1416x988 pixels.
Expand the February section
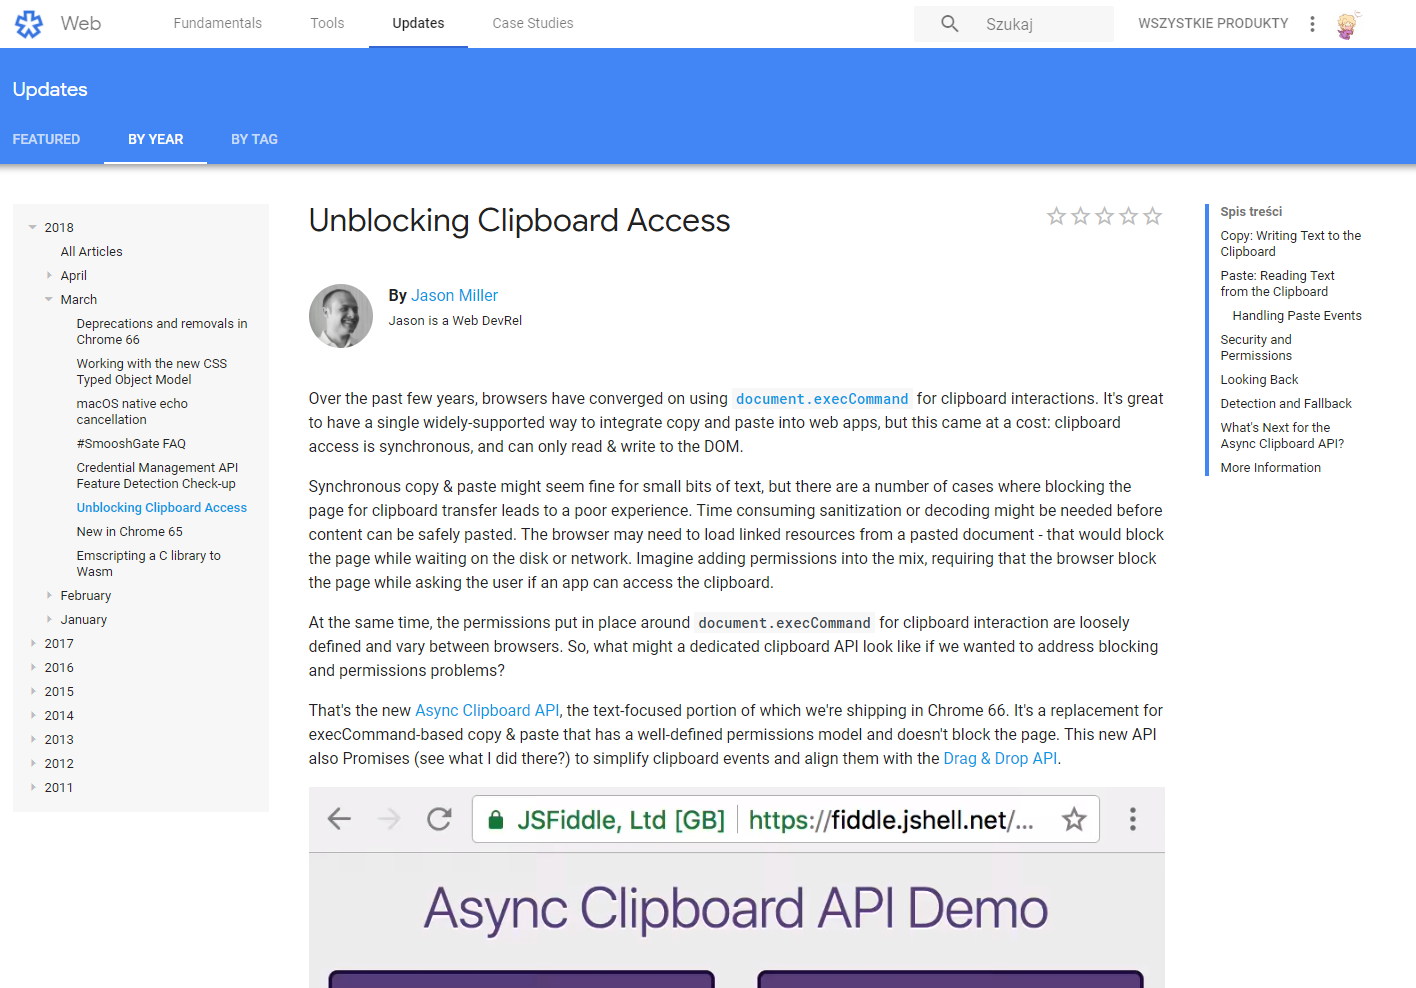(x=49, y=595)
